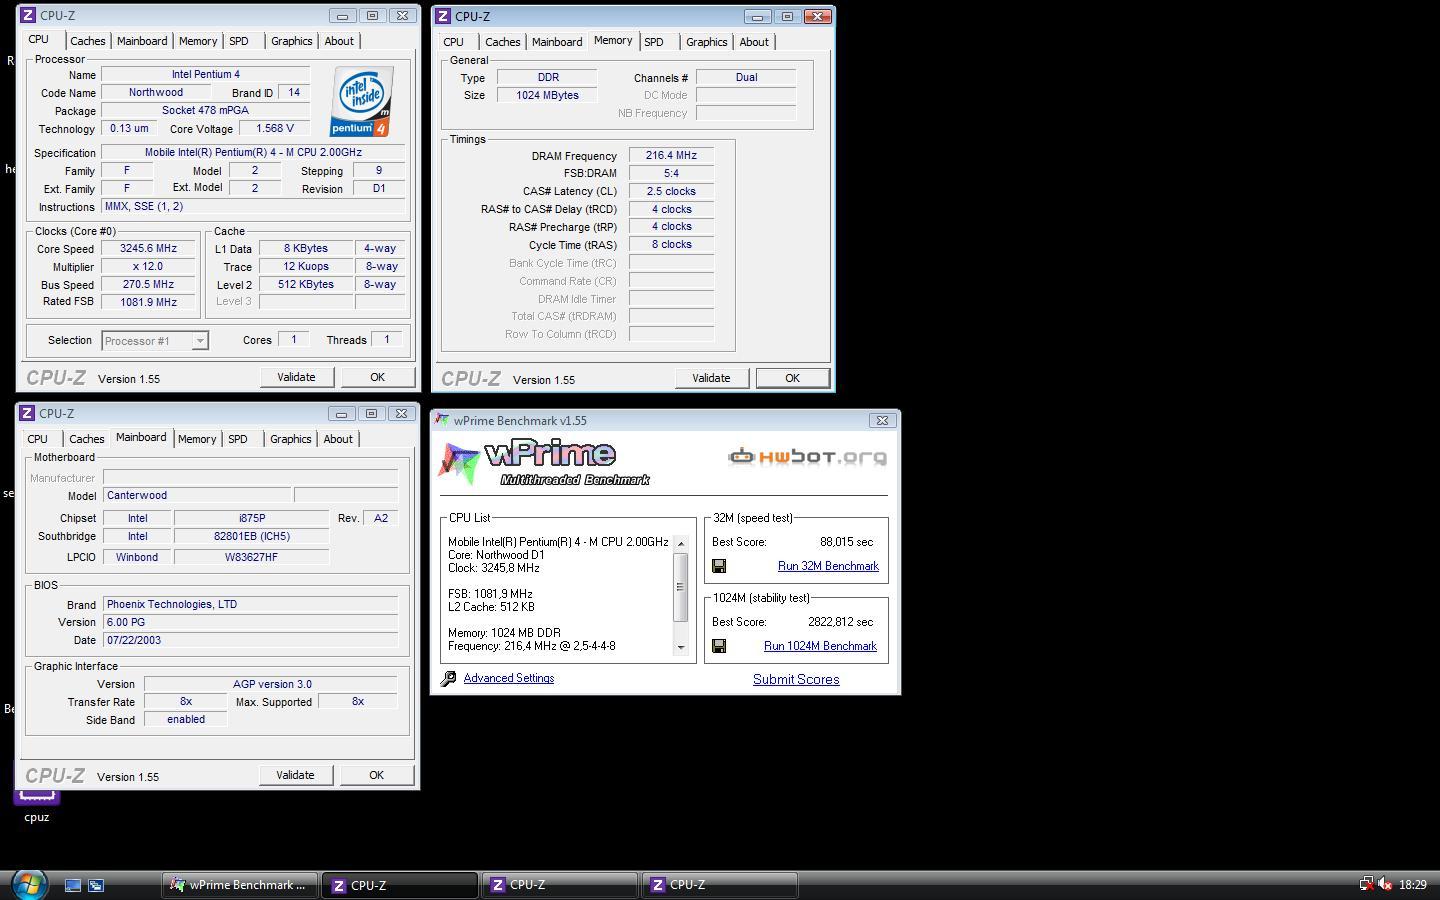Click the CPU-Z title icon of Mainboard window

[27, 414]
